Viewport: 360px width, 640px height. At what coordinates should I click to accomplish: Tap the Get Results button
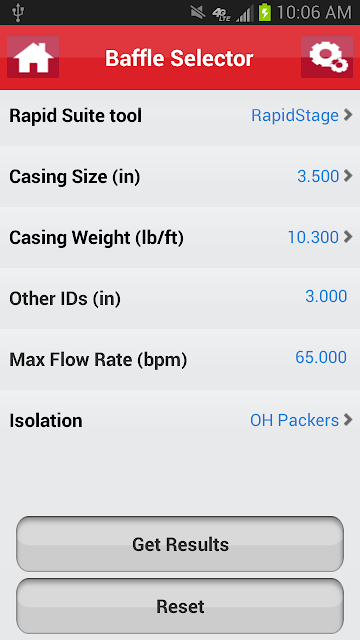180,544
